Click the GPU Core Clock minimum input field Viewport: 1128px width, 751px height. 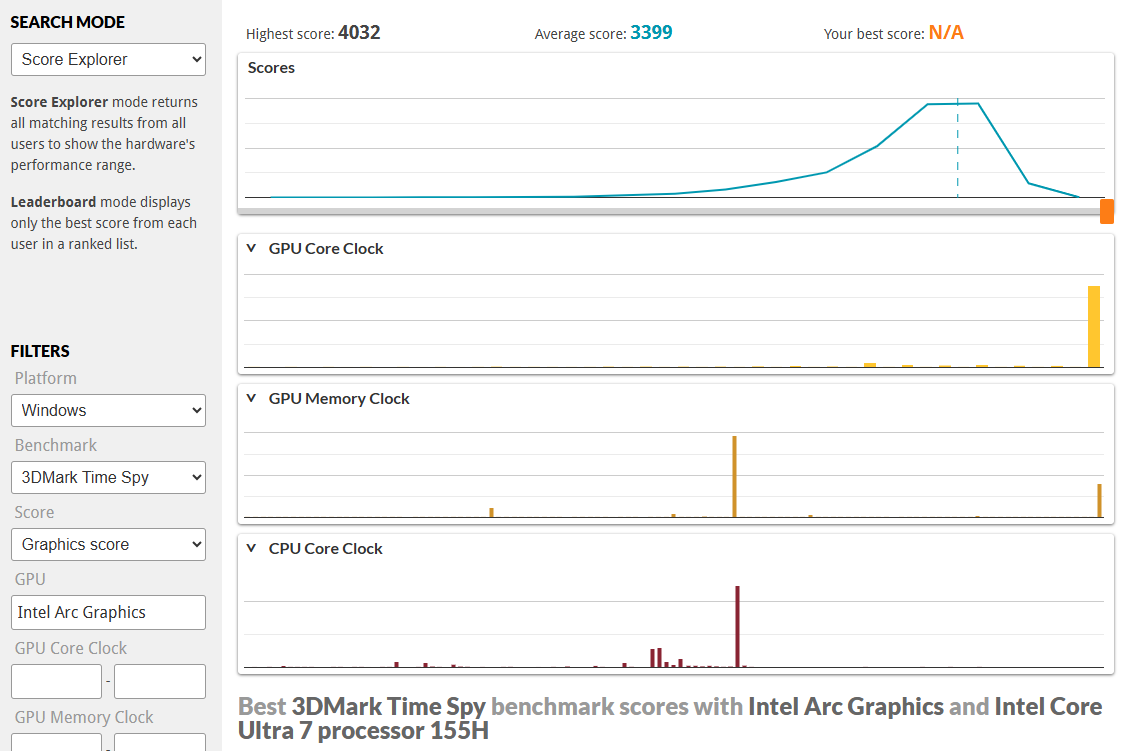click(x=56, y=681)
